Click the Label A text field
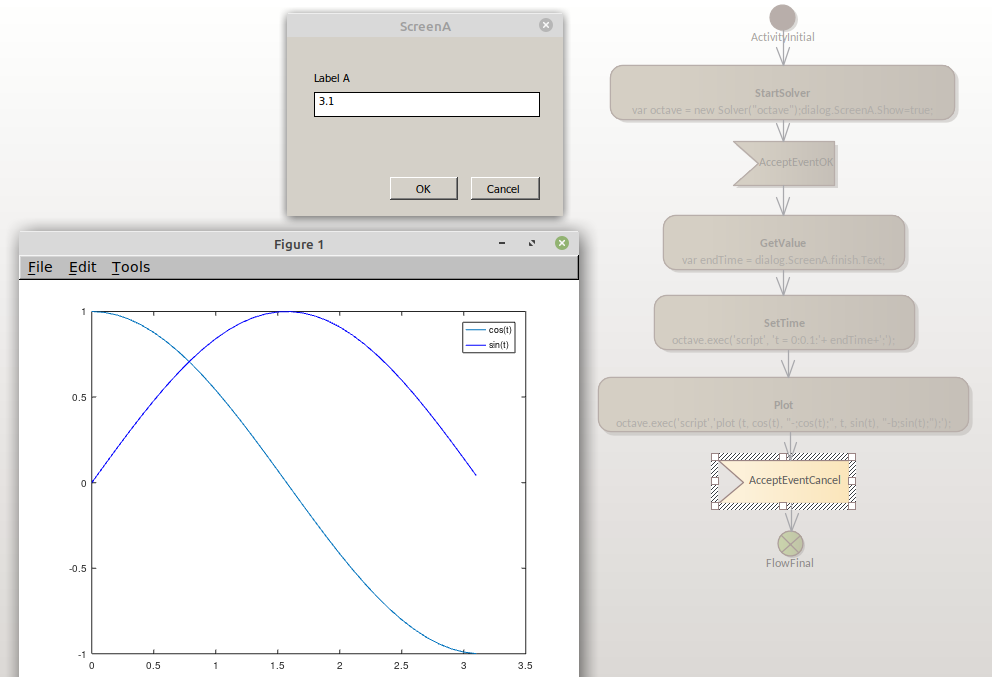992x677 pixels. [426, 104]
